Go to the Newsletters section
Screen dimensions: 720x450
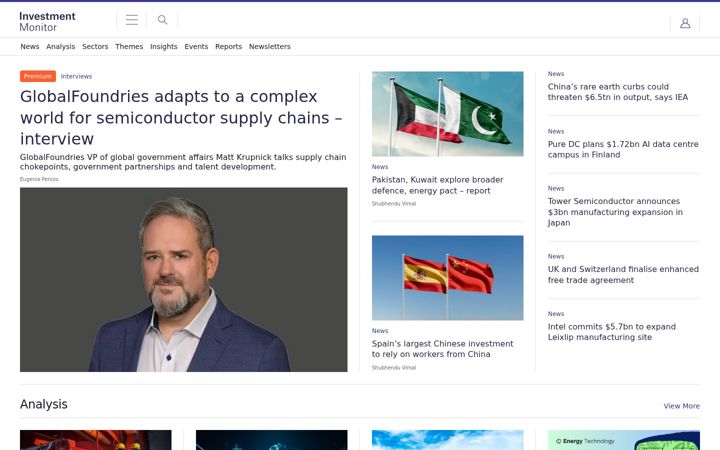(x=270, y=46)
